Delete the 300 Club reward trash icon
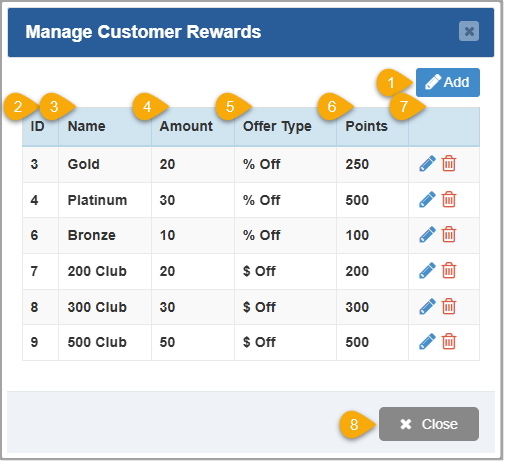Screen dimensions: 505x462 (x=449, y=307)
